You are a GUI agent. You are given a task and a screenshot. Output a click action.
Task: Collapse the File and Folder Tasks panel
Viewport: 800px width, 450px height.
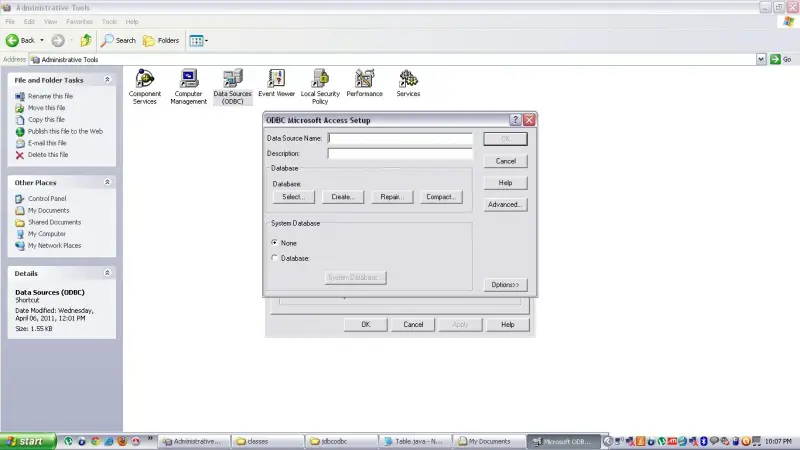point(107,80)
